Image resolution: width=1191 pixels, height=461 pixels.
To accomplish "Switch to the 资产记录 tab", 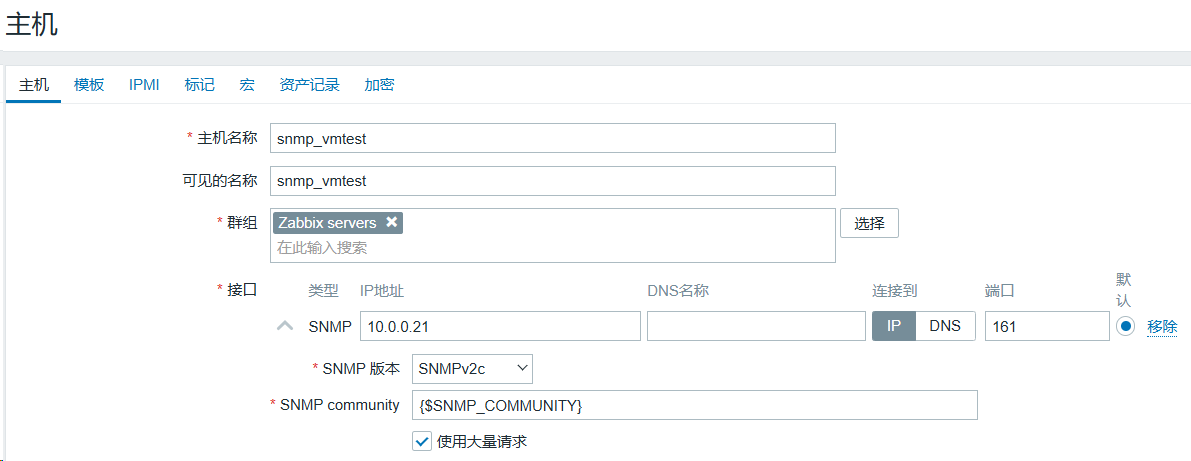I will (x=309, y=85).
